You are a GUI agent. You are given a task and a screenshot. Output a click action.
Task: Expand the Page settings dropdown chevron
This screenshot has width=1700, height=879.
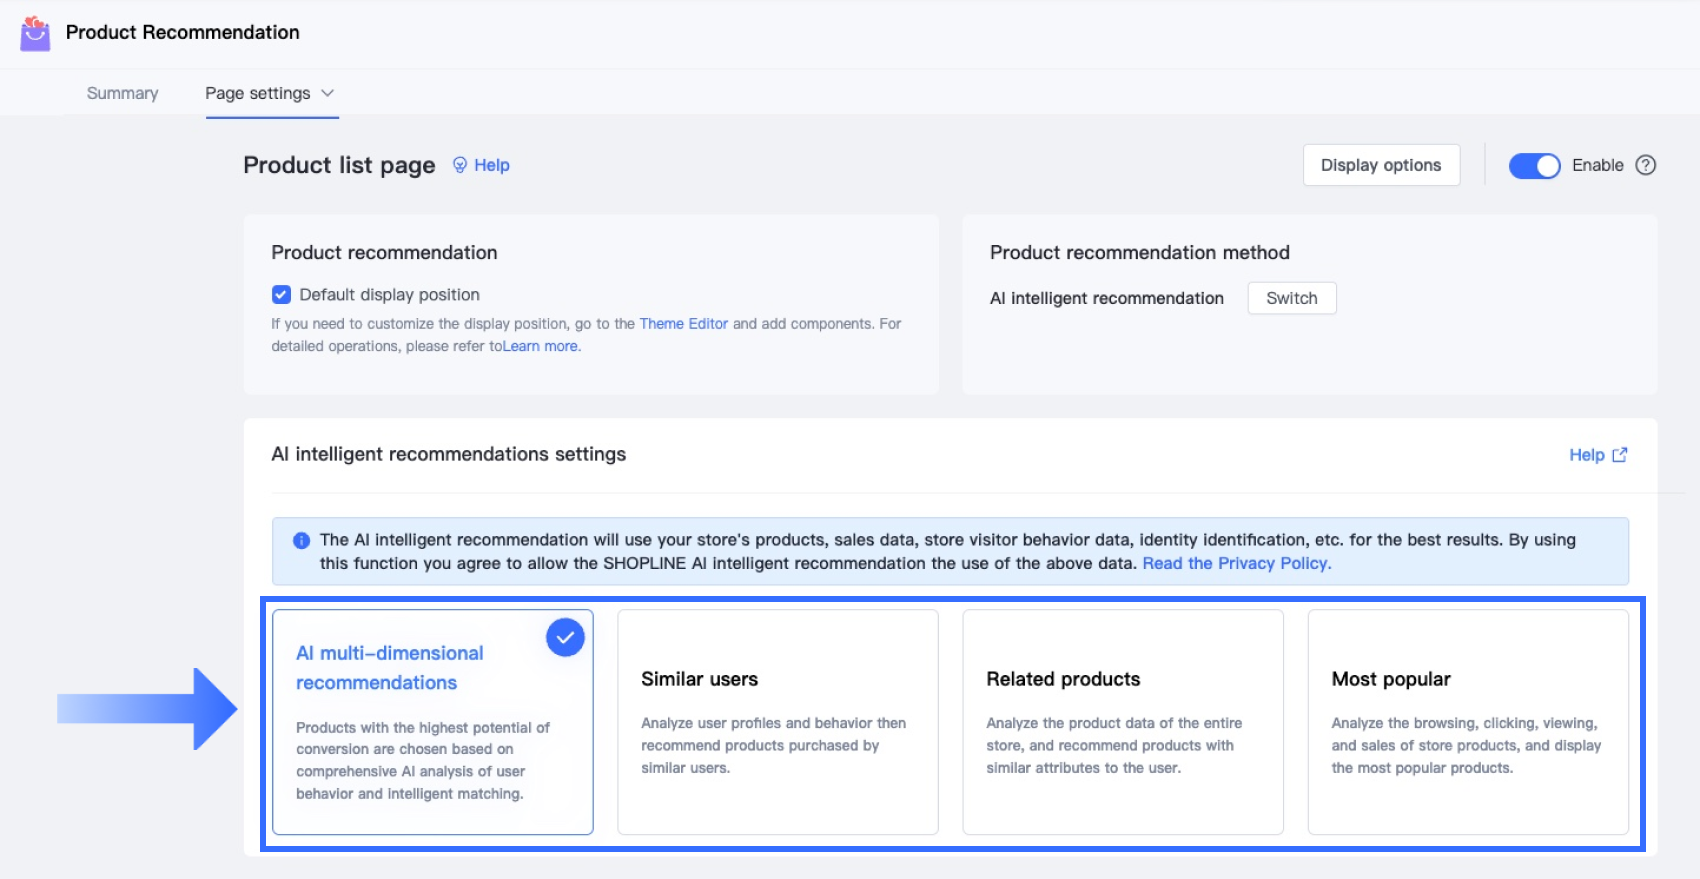(327, 93)
